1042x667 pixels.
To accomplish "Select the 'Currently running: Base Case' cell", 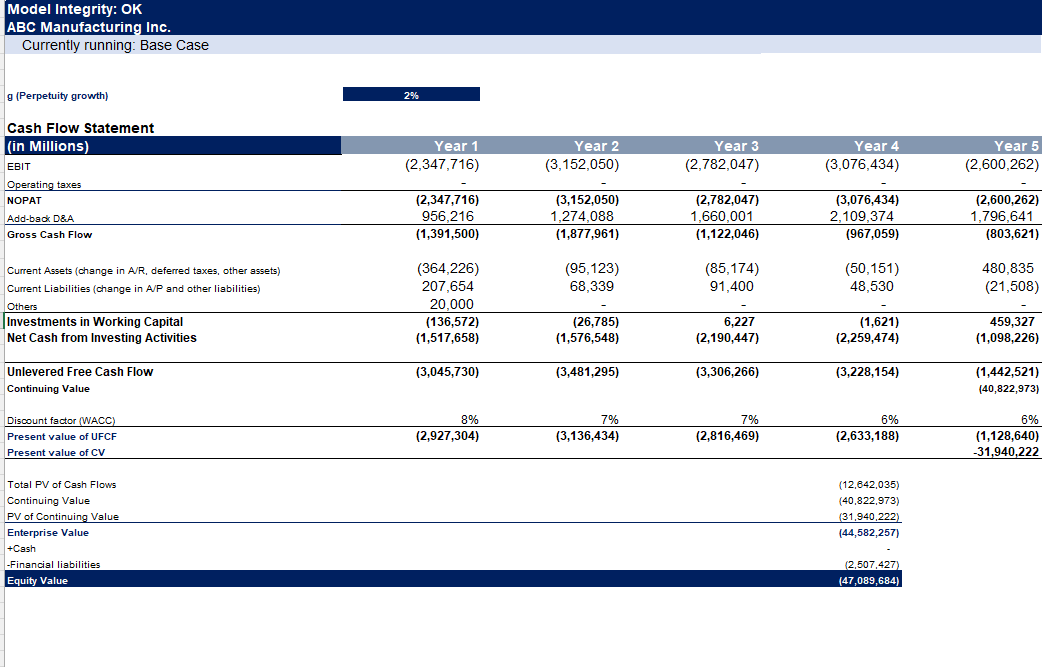I will click(115, 45).
